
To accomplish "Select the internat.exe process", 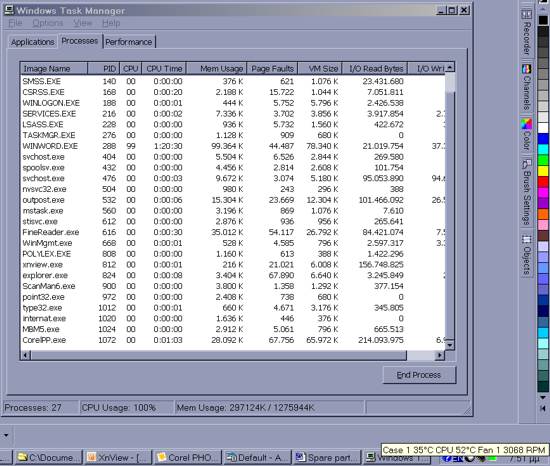I will [x=233, y=319].
